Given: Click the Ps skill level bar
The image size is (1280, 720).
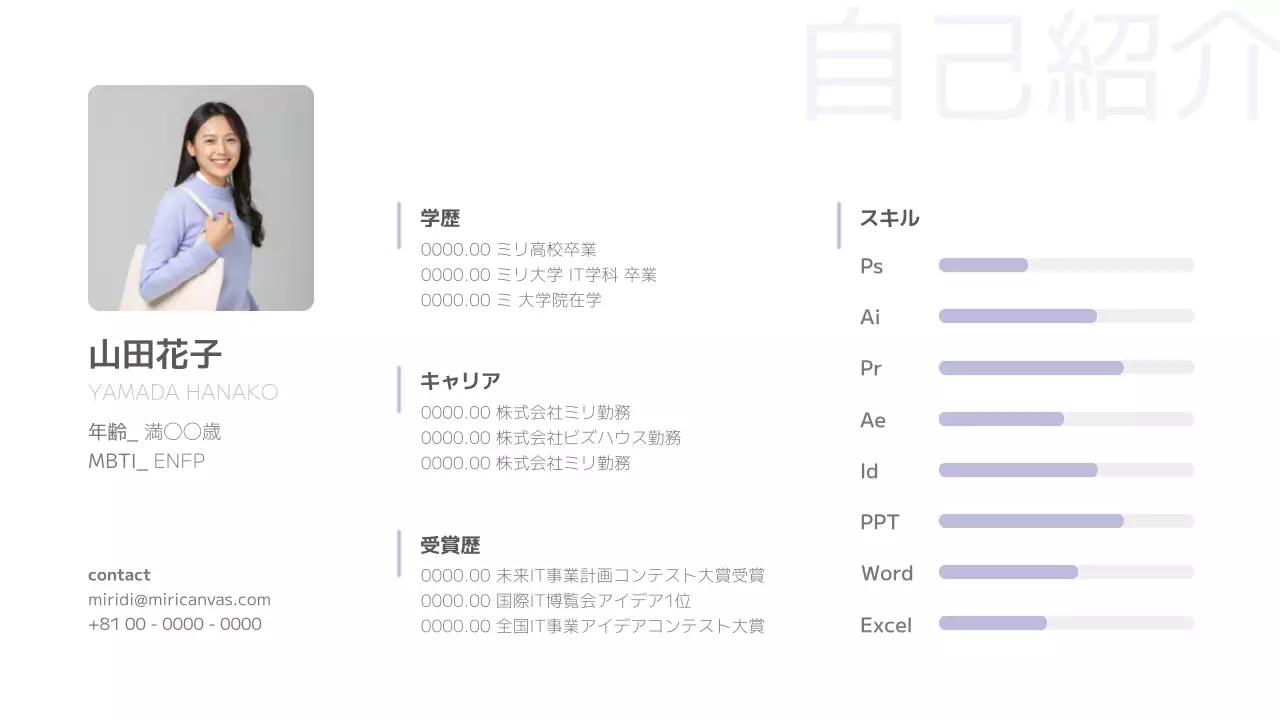Looking at the screenshot, I should coord(1066,265).
